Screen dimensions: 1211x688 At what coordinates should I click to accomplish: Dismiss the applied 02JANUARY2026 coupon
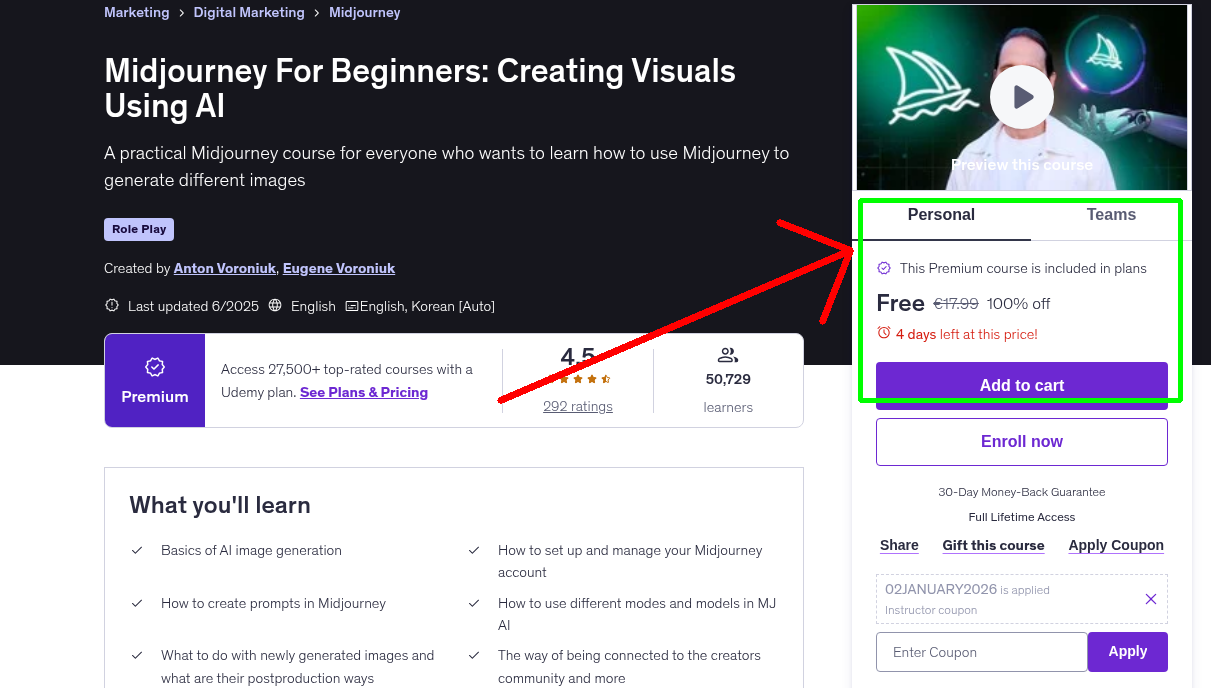(1150, 598)
